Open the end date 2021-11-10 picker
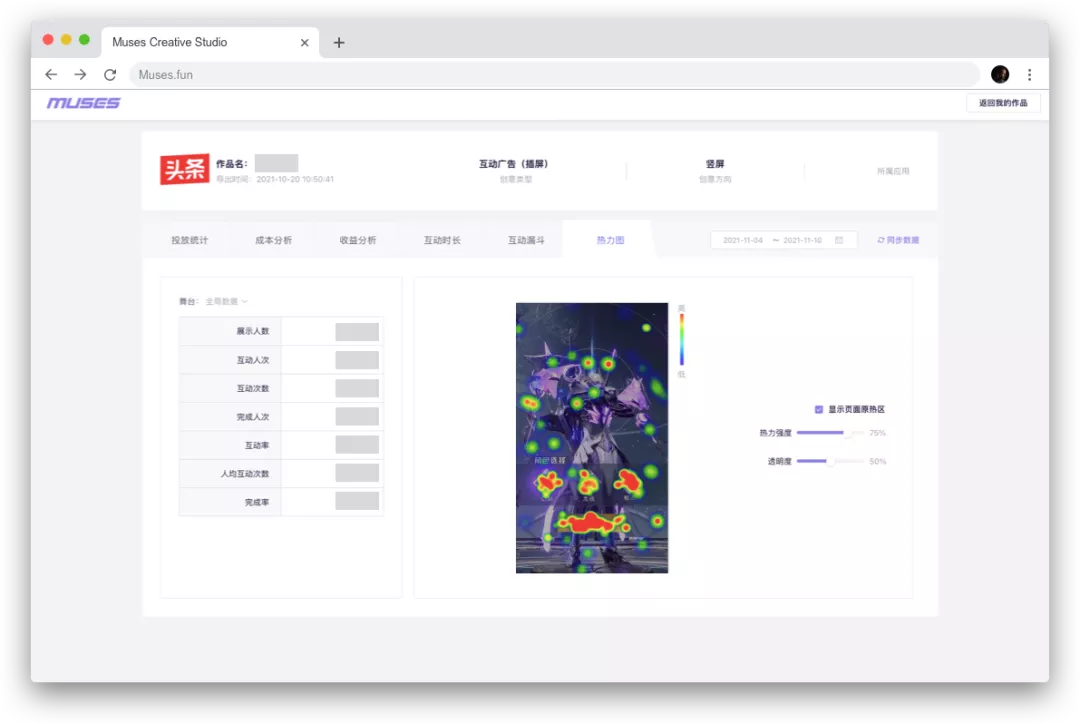 (x=802, y=240)
